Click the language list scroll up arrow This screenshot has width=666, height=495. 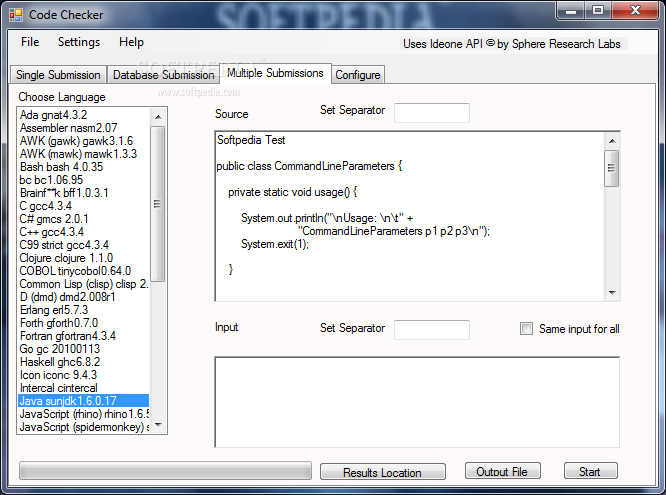tap(158, 116)
